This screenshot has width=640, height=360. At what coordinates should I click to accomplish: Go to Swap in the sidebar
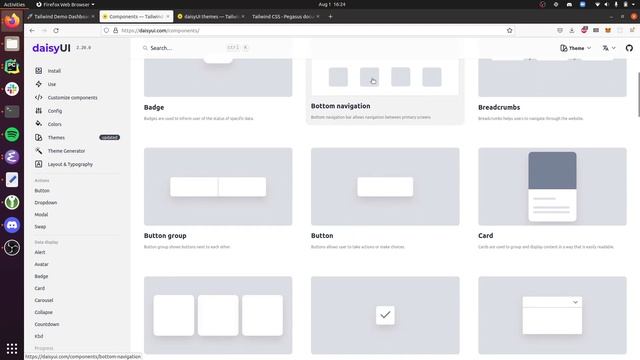click(x=40, y=227)
